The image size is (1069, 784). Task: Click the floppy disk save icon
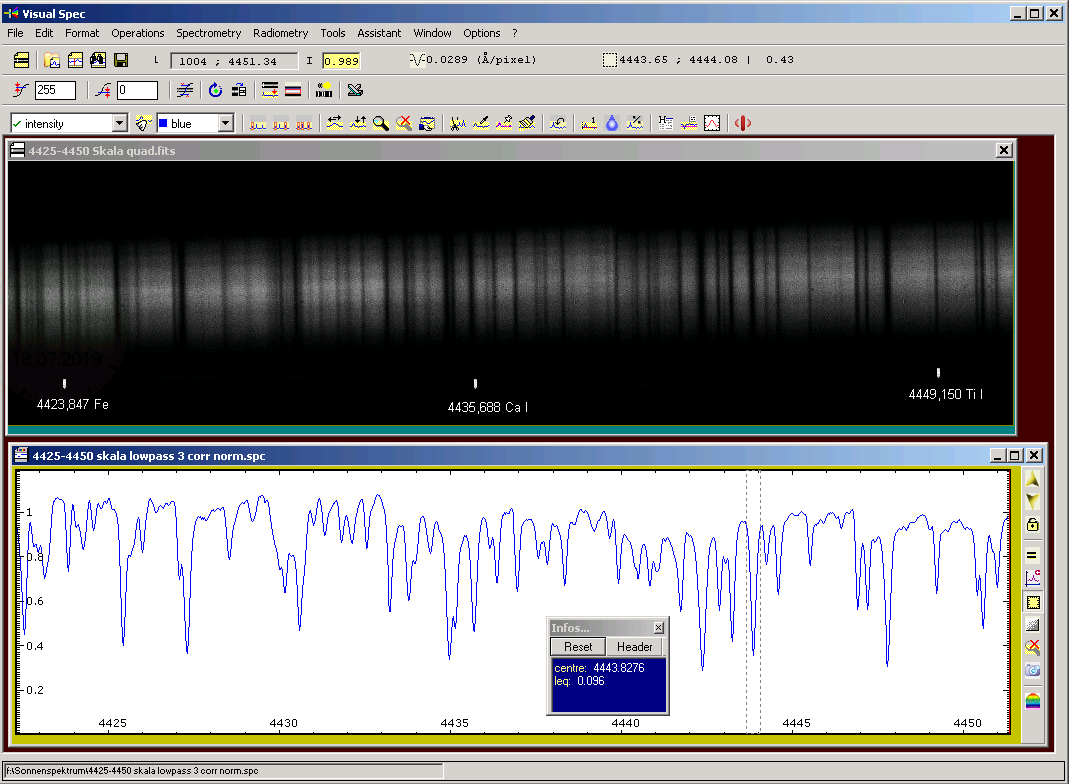pos(121,61)
